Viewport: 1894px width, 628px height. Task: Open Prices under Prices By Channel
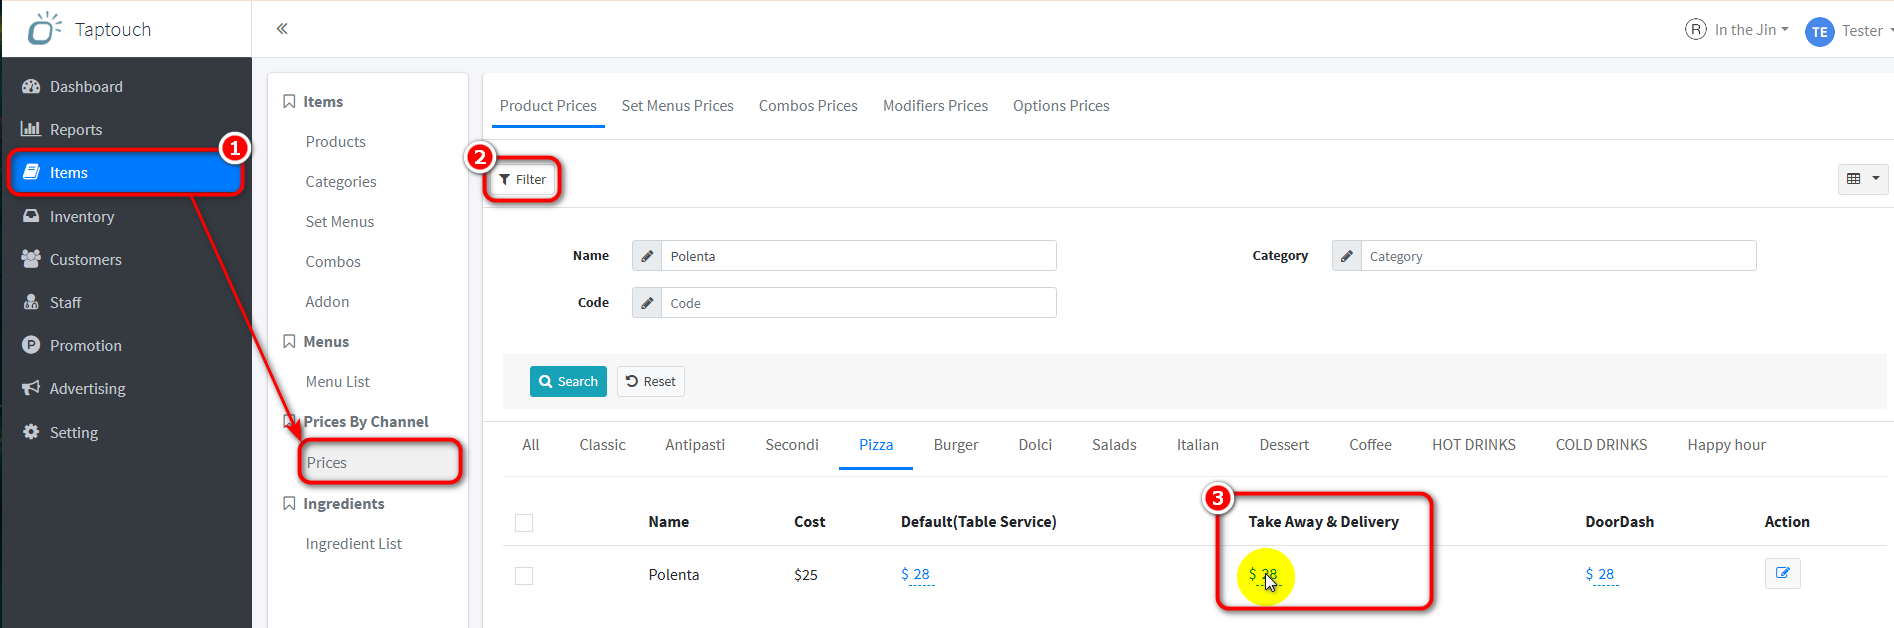[379, 463]
